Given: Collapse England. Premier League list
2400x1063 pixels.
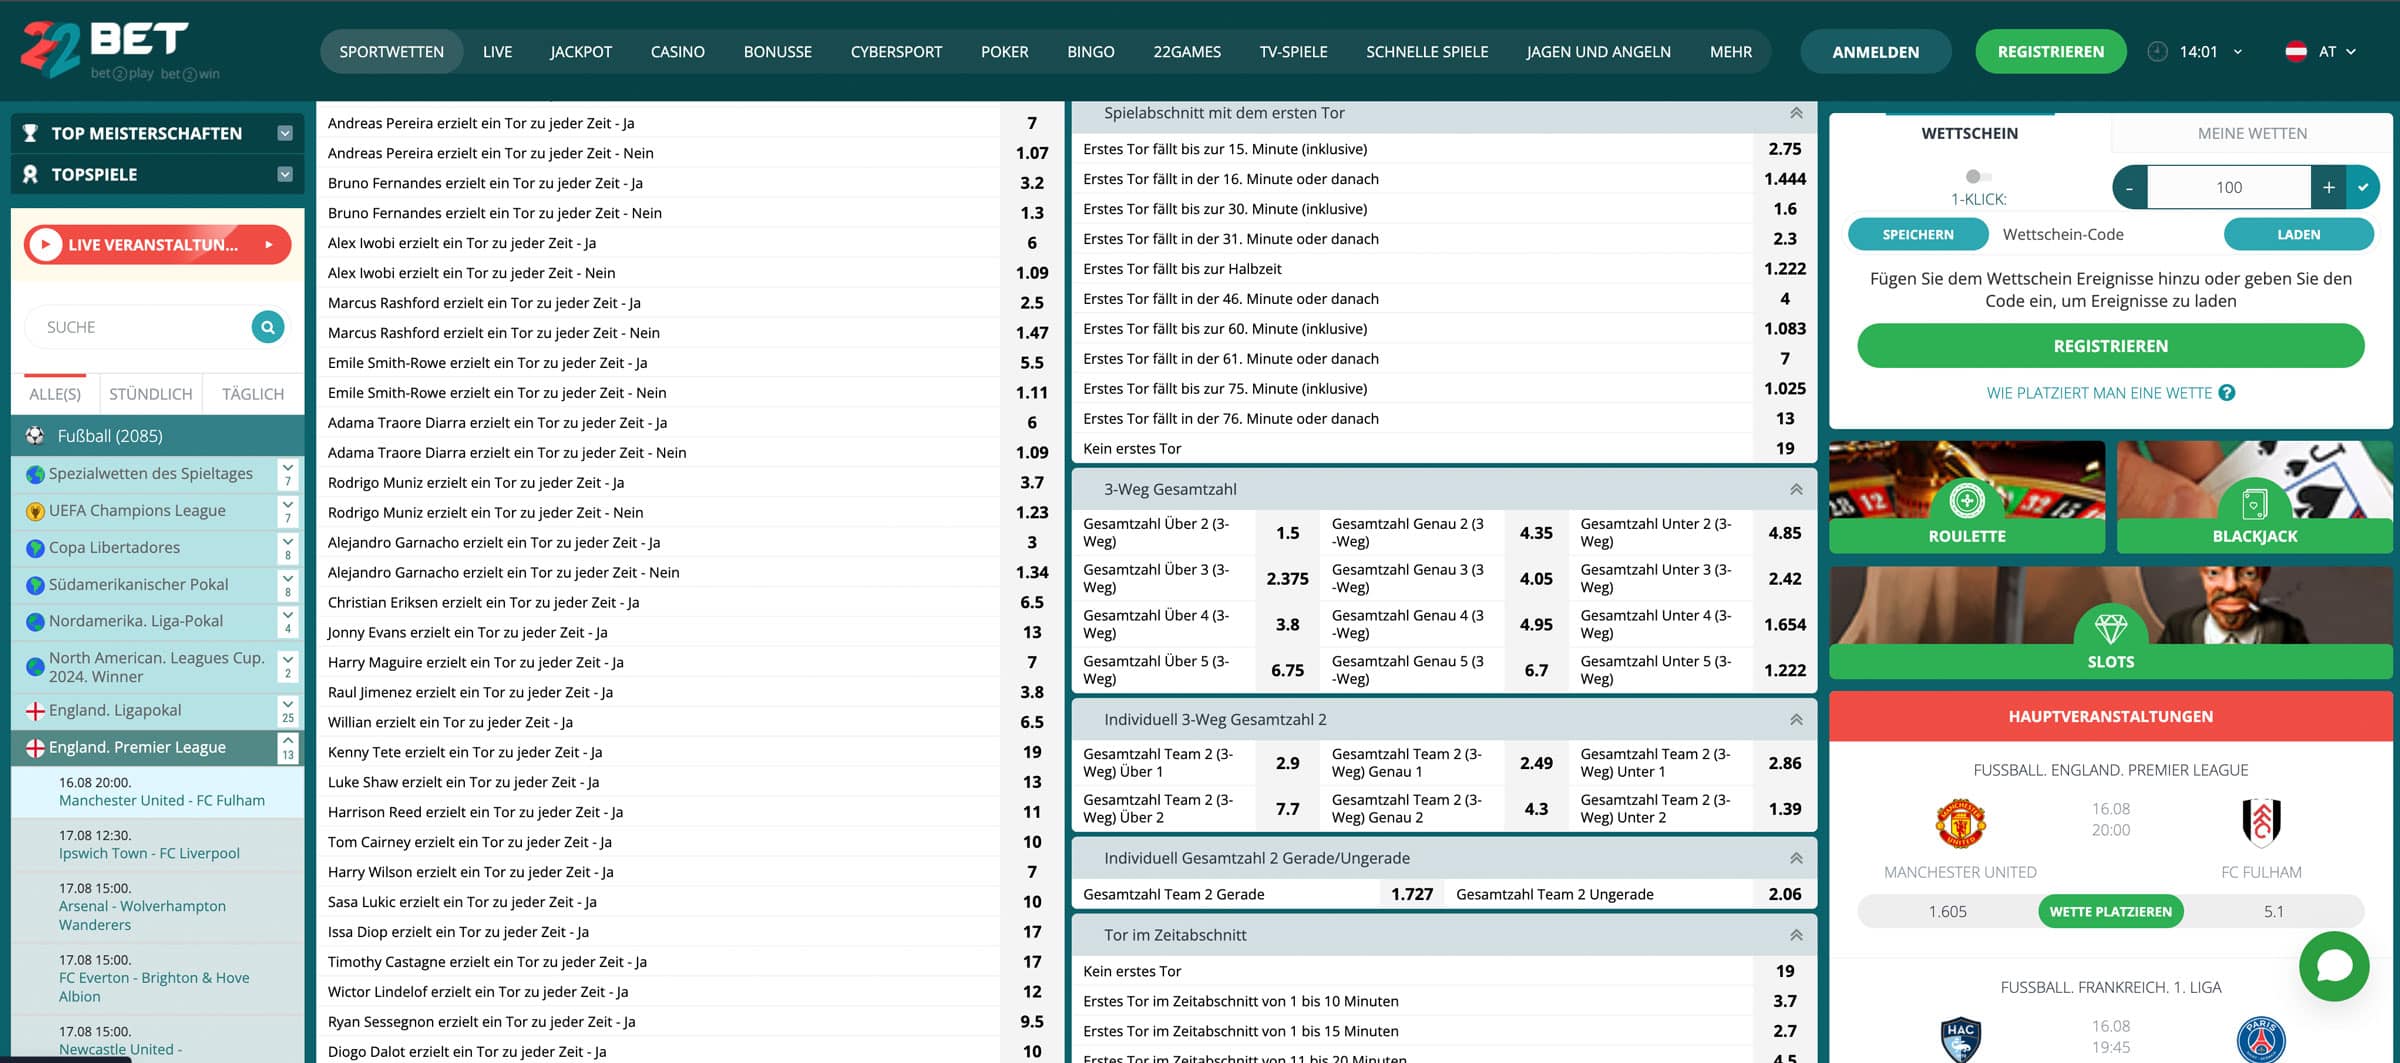Looking at the screenshot, I should 288,747.
